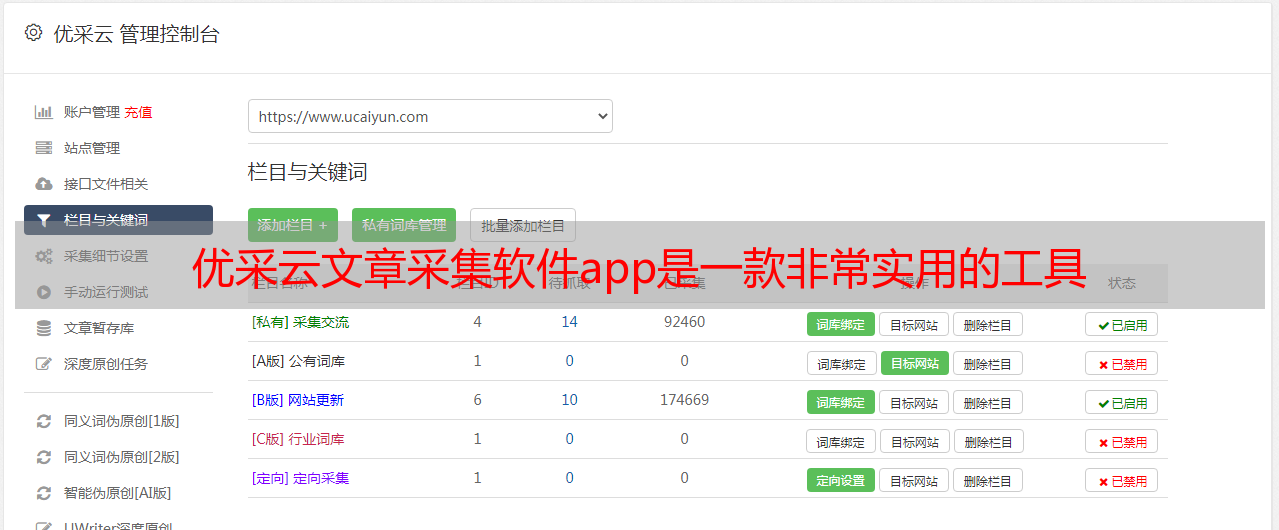Click the server icon for 站点管理
The height and width of the screenshot is (530, 1279).
click(x=43, y=148)
